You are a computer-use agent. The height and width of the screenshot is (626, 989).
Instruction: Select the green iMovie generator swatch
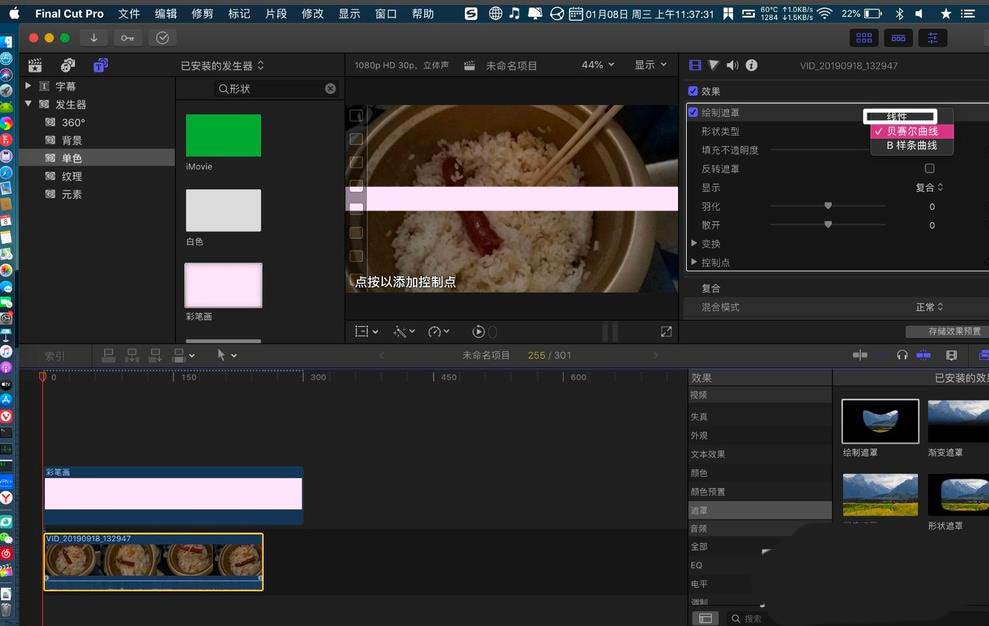click(x=223, y=135)
